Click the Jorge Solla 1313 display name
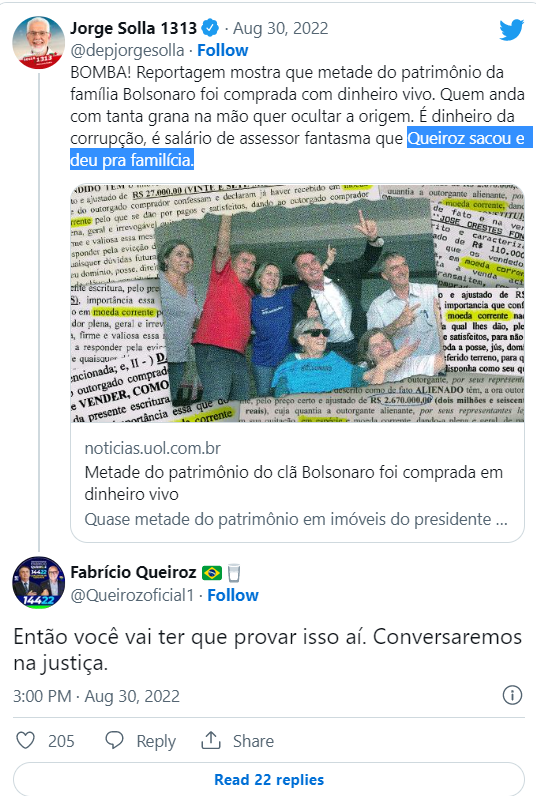The image size is (536, 796). tap(133, 28)
